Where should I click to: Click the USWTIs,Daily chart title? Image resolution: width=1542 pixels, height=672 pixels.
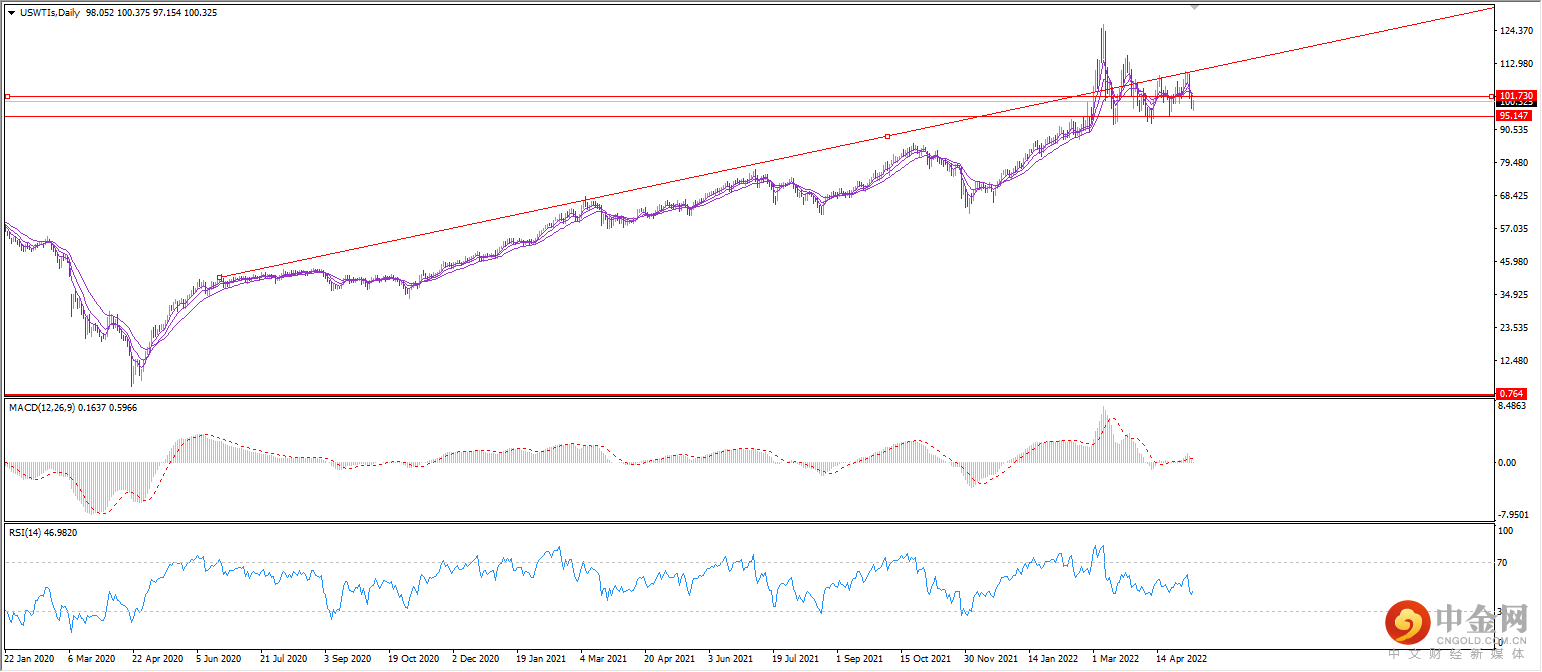pos(51,13)
